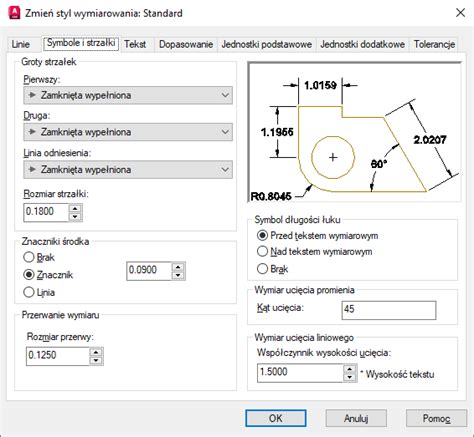The width and height of the screenshot is (474, 437).
Task: Increase jog height factor with up arrow
Action: point(349,369)
